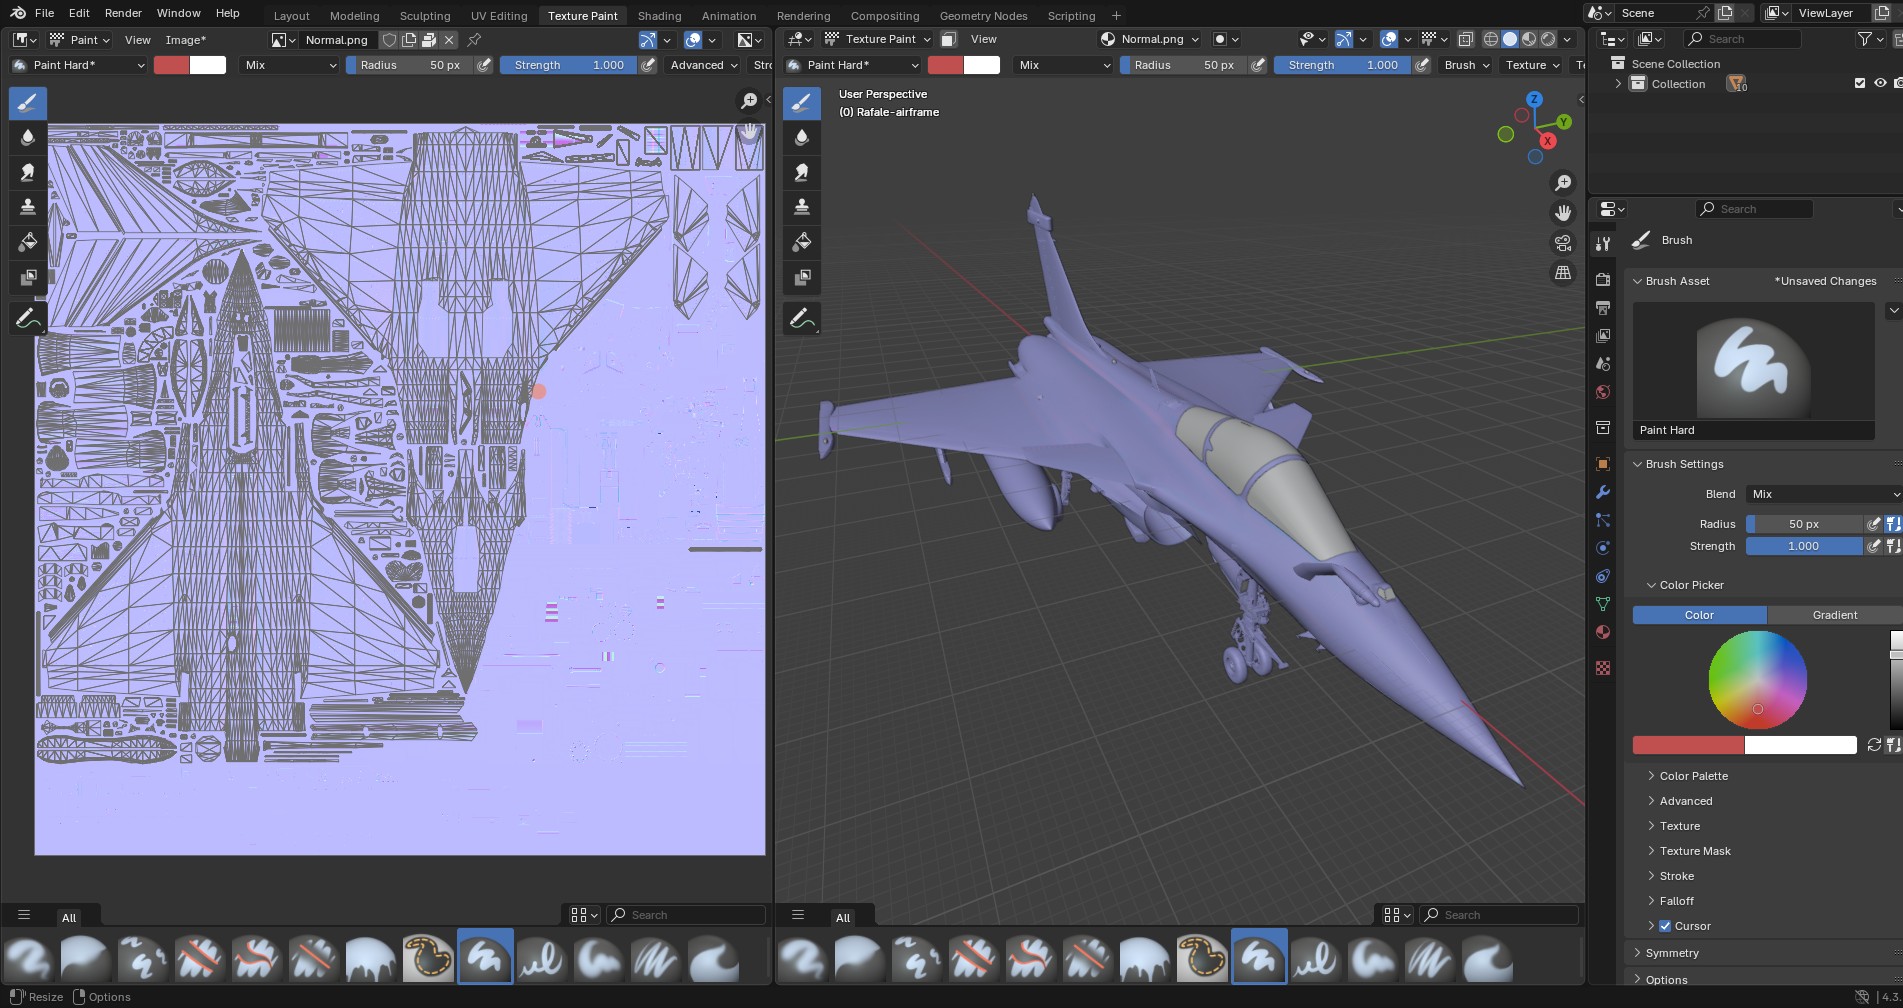Select the Clone stamp tool in the image editor toolbar
The width and height of the screenshot is (1903, 1008).
tap(27, 207)
